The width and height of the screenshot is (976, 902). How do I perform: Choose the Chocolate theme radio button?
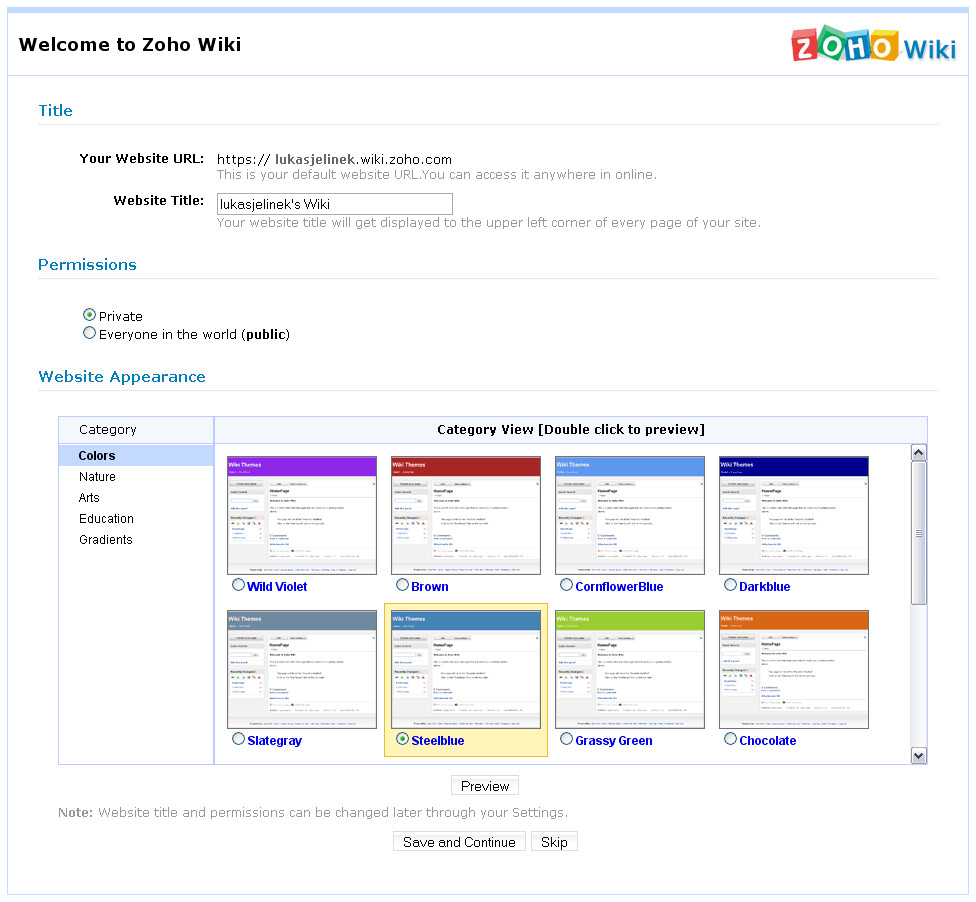click(x=730, y=738)
